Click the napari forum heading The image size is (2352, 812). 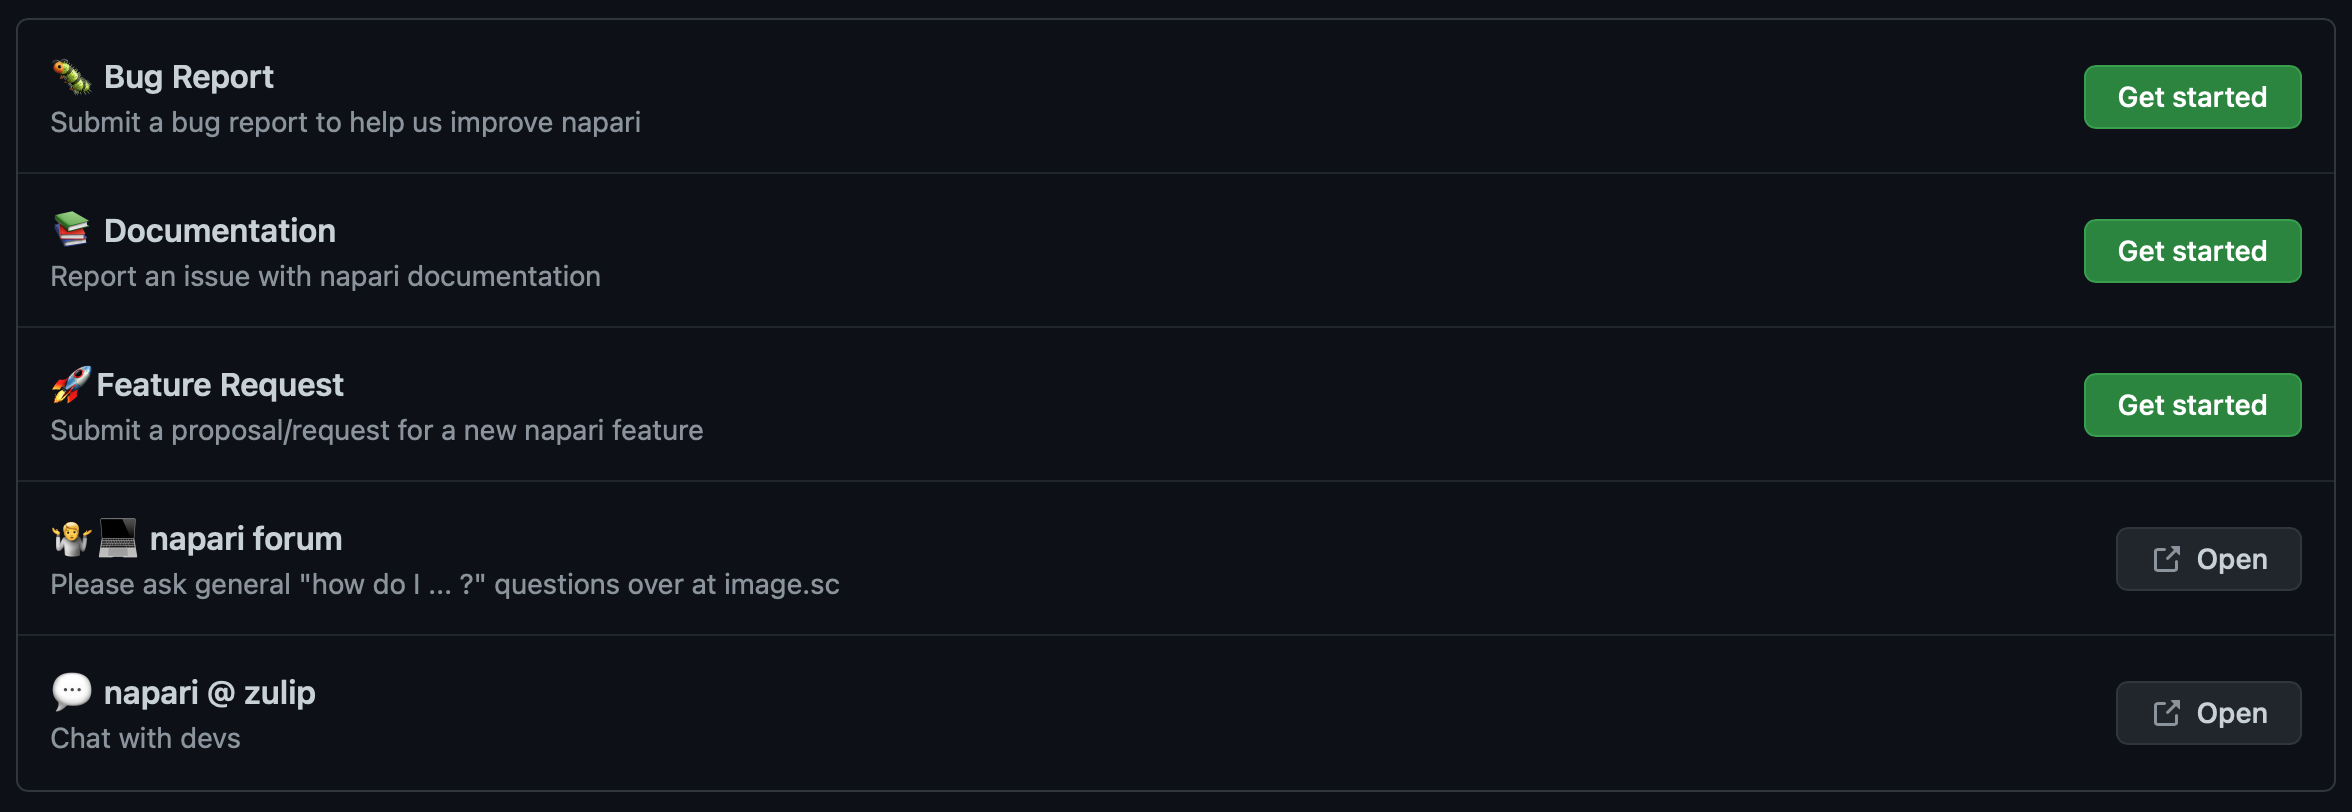pyautogui.click(x=246, y=539)
